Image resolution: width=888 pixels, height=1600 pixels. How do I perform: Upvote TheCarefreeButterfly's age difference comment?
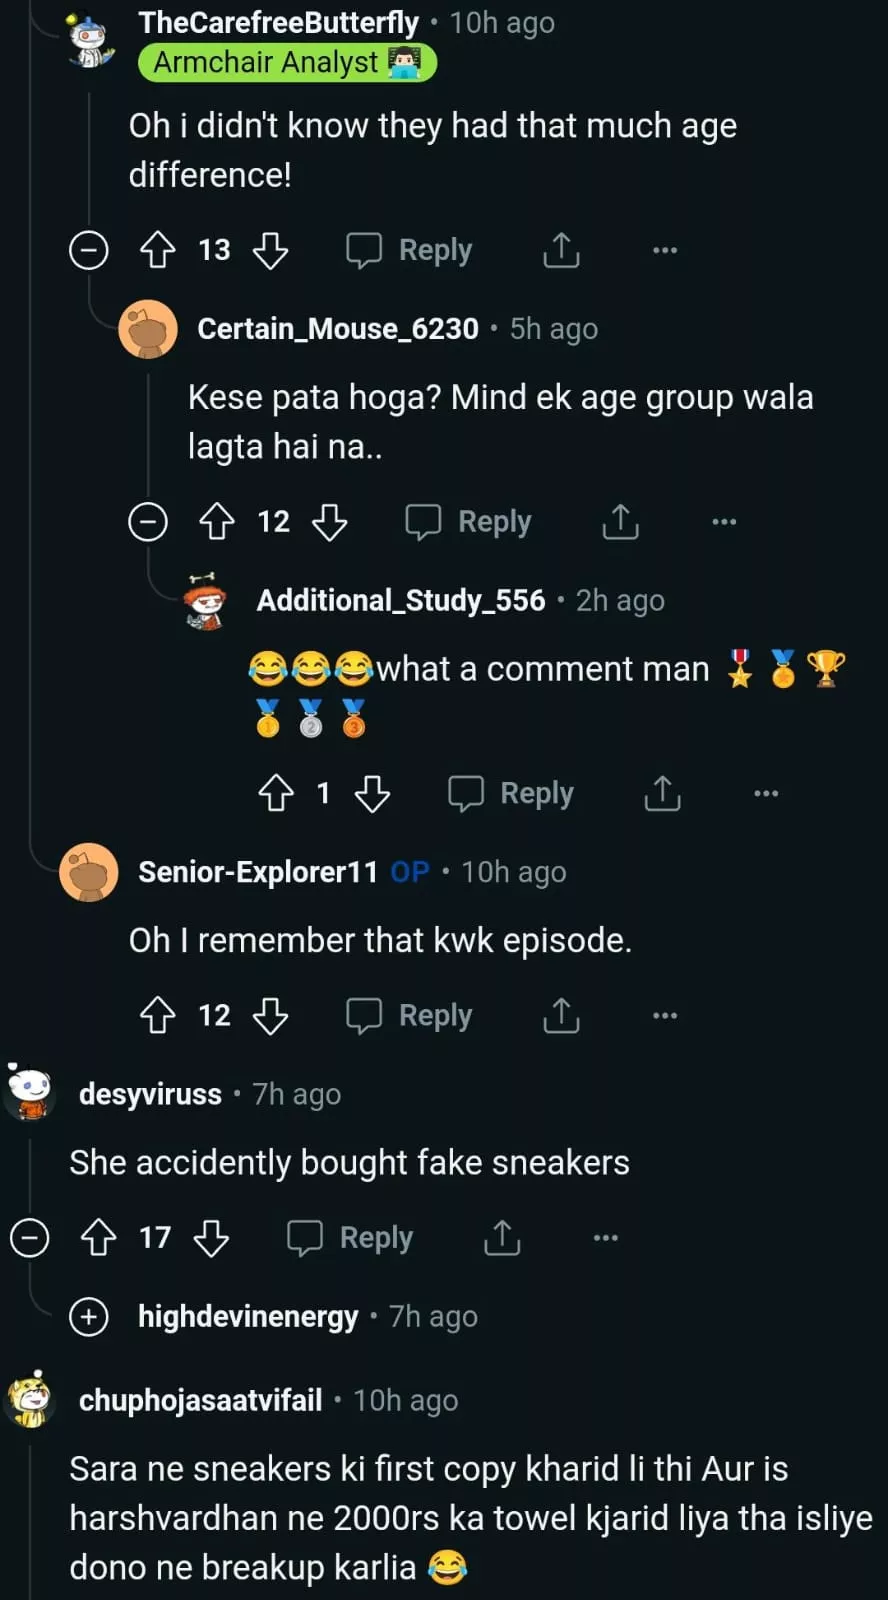[157, 250]
